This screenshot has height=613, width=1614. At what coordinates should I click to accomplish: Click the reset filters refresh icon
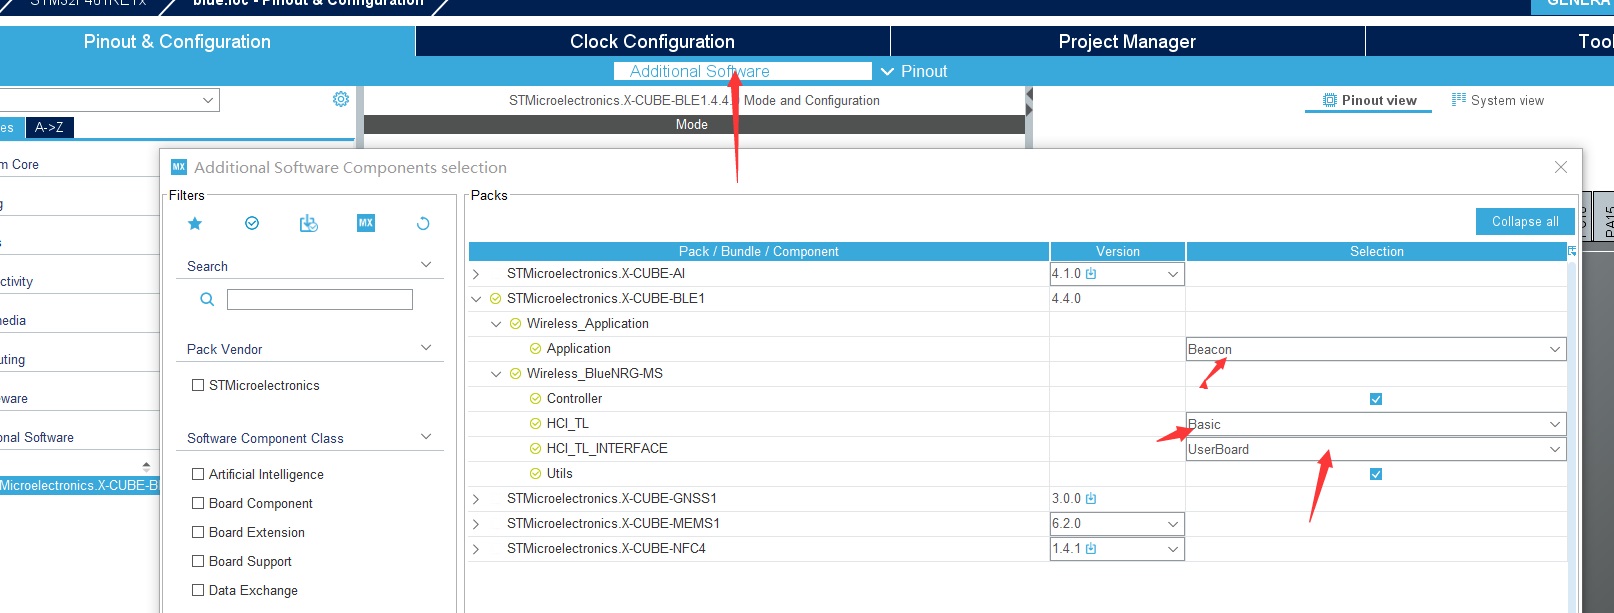(423, 223)
